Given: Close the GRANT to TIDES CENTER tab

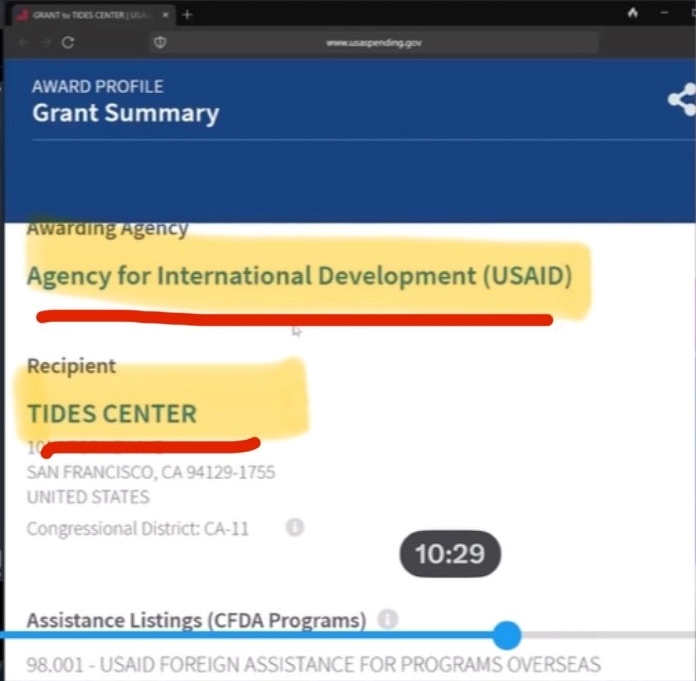Looking at the screenshot, I should pyautogui.click(x=165, y=15).
